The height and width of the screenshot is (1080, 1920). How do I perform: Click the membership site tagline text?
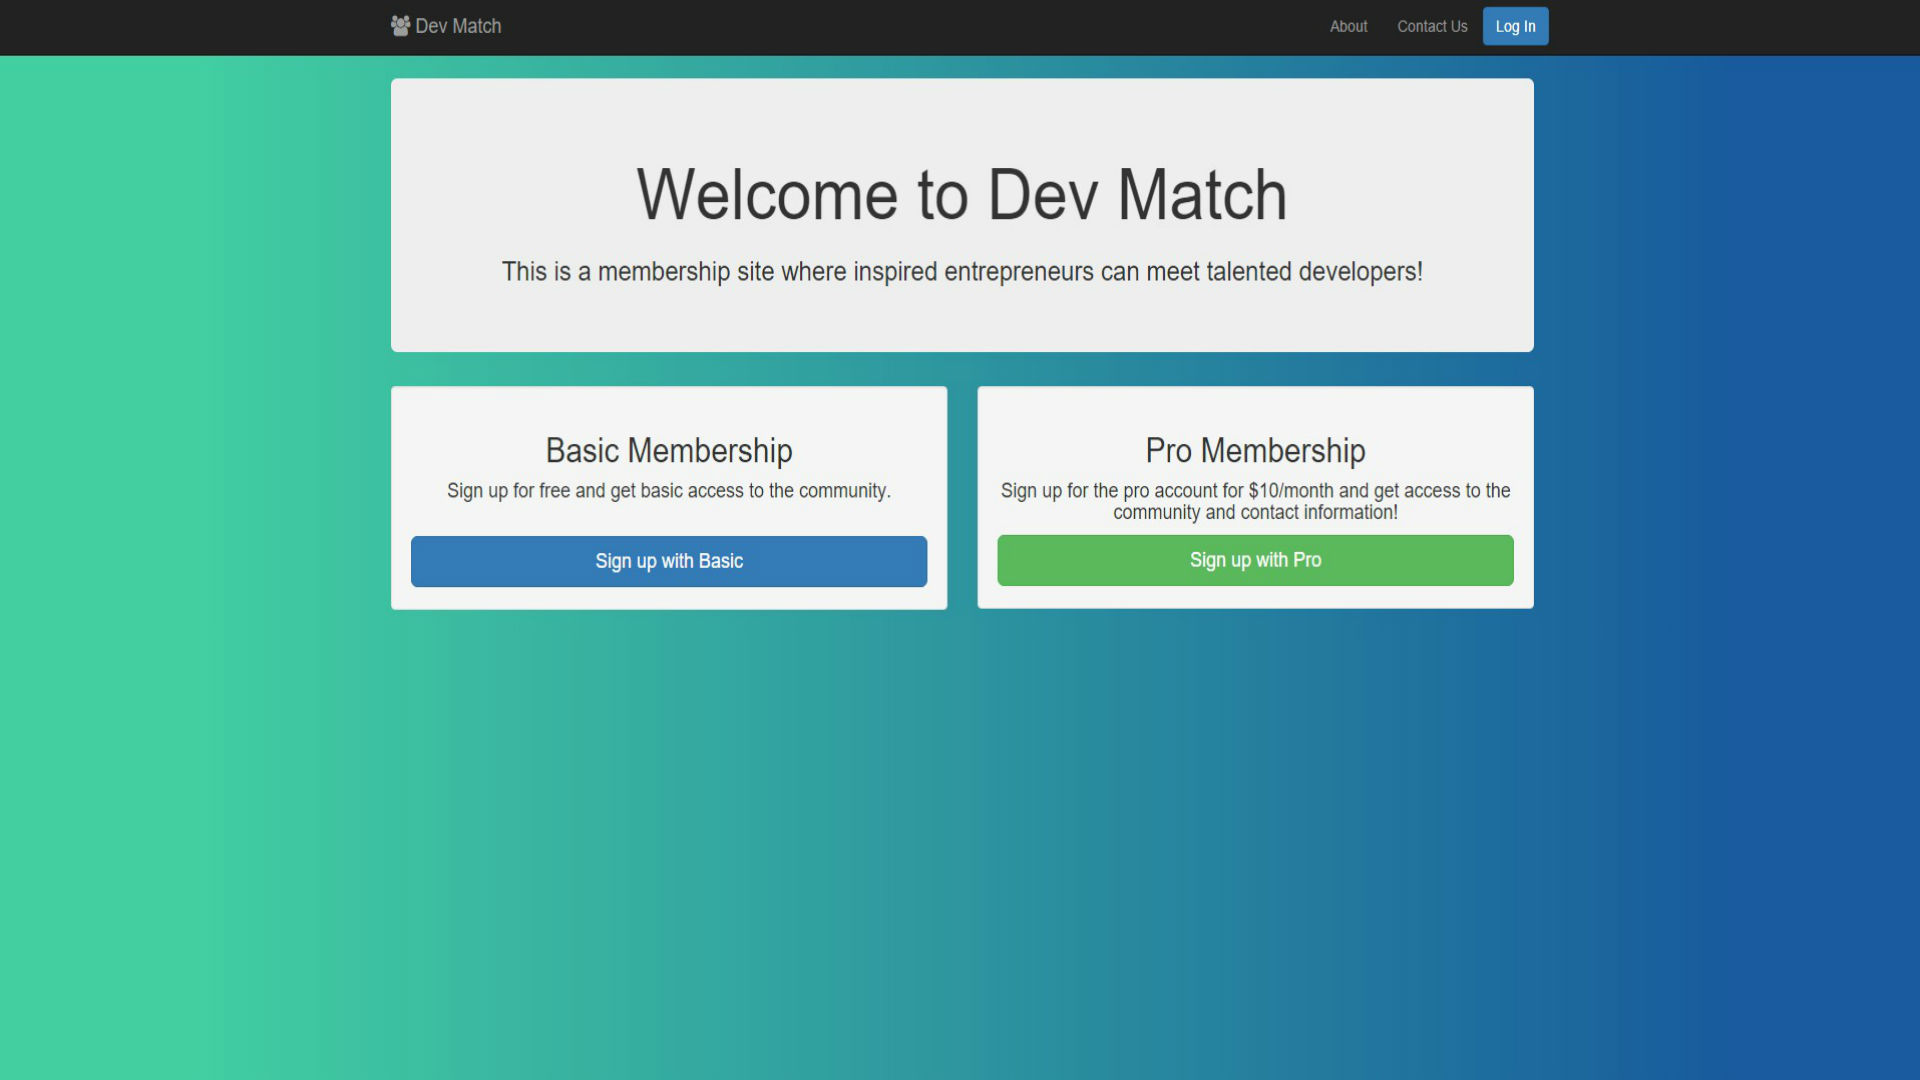pyautogui.click(x=961, y=272)
